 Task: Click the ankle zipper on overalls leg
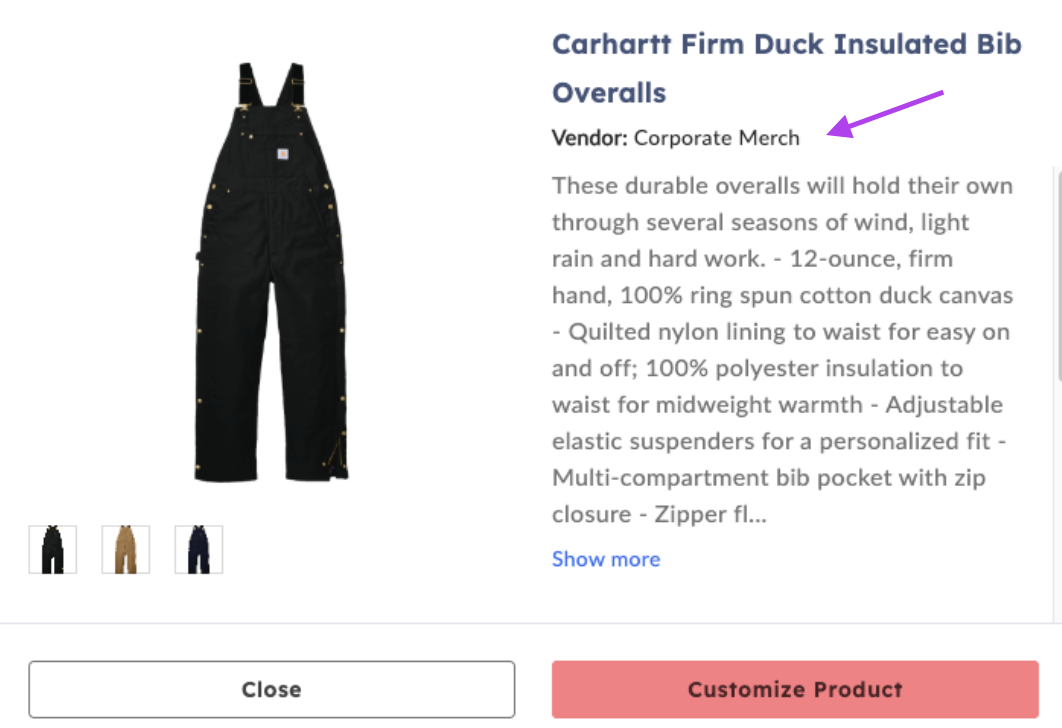337,455
